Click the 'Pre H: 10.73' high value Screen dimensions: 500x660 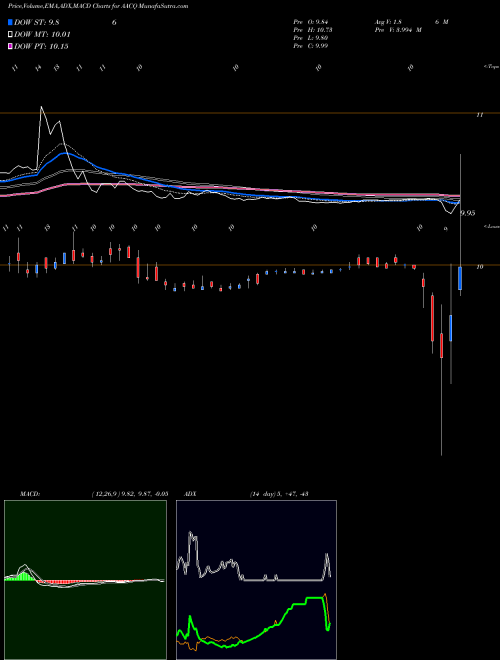[311, 30]
